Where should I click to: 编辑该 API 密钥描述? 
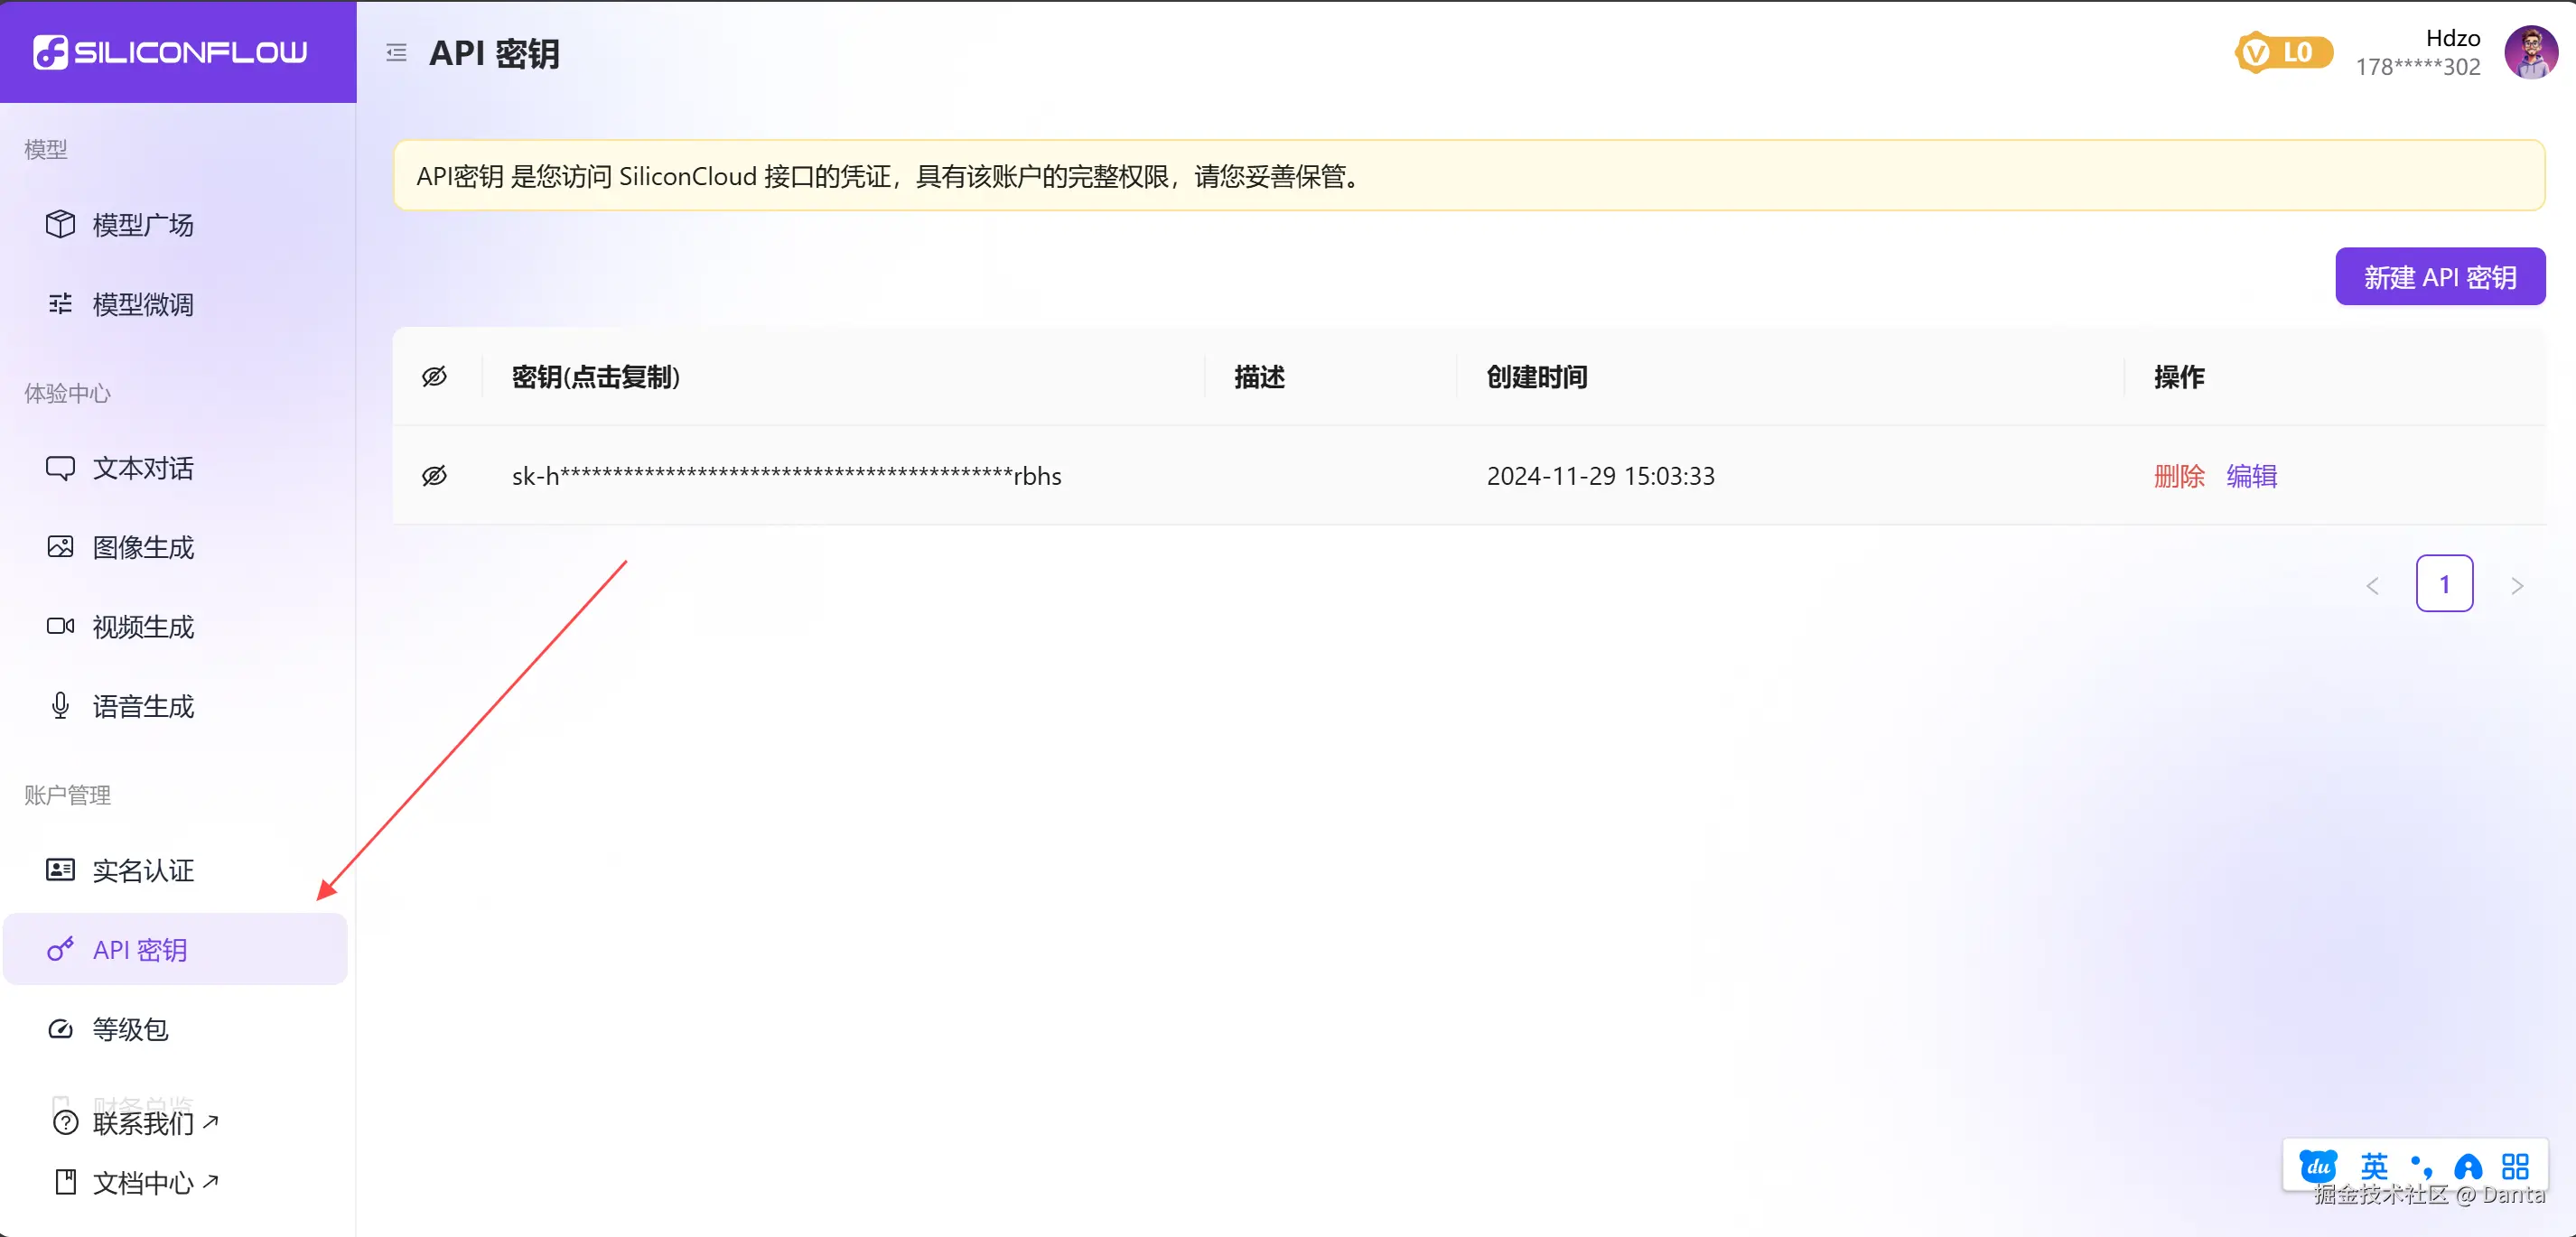[x=2253, y=475]
